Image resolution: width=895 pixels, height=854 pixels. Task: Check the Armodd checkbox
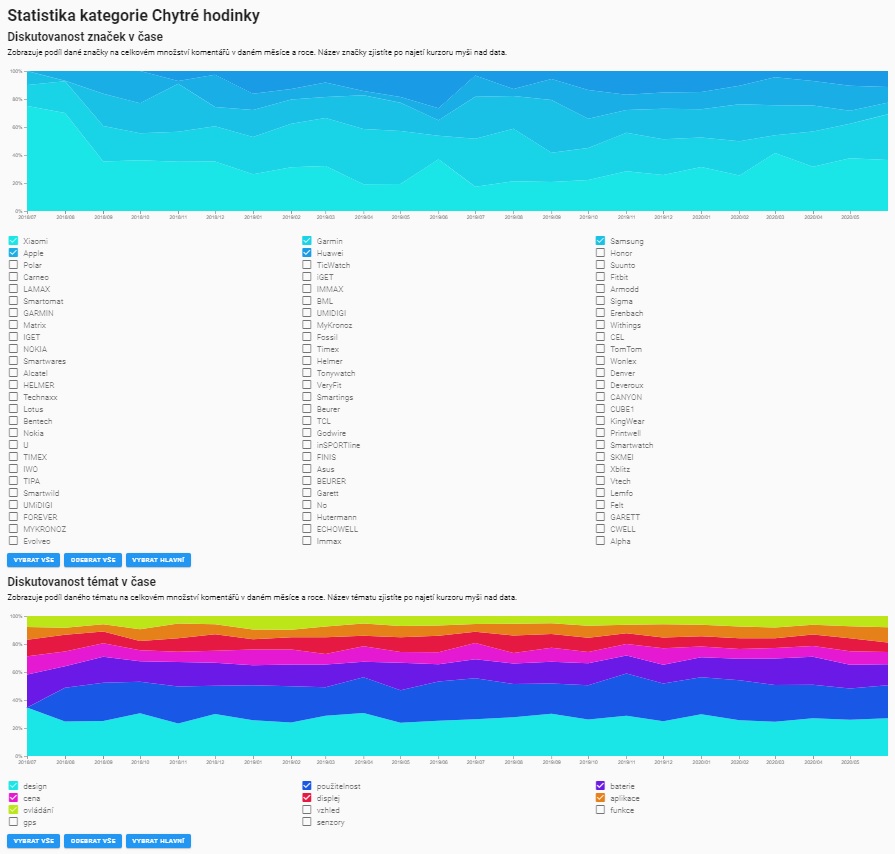click(x=600, y=289)
